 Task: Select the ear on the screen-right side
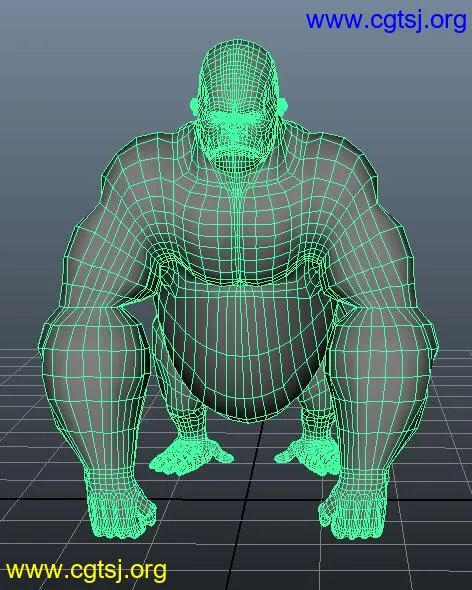tap(283, 105)
